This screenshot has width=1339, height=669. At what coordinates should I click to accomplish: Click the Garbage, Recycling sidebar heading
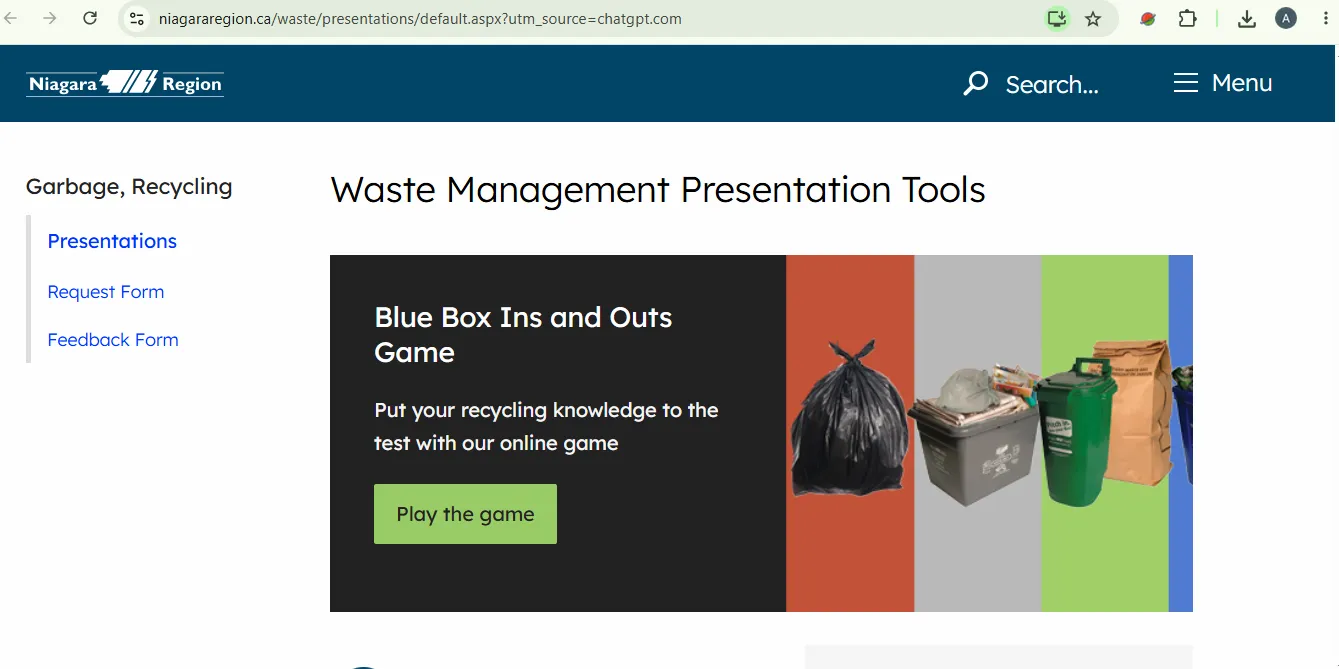pos(129,187)
